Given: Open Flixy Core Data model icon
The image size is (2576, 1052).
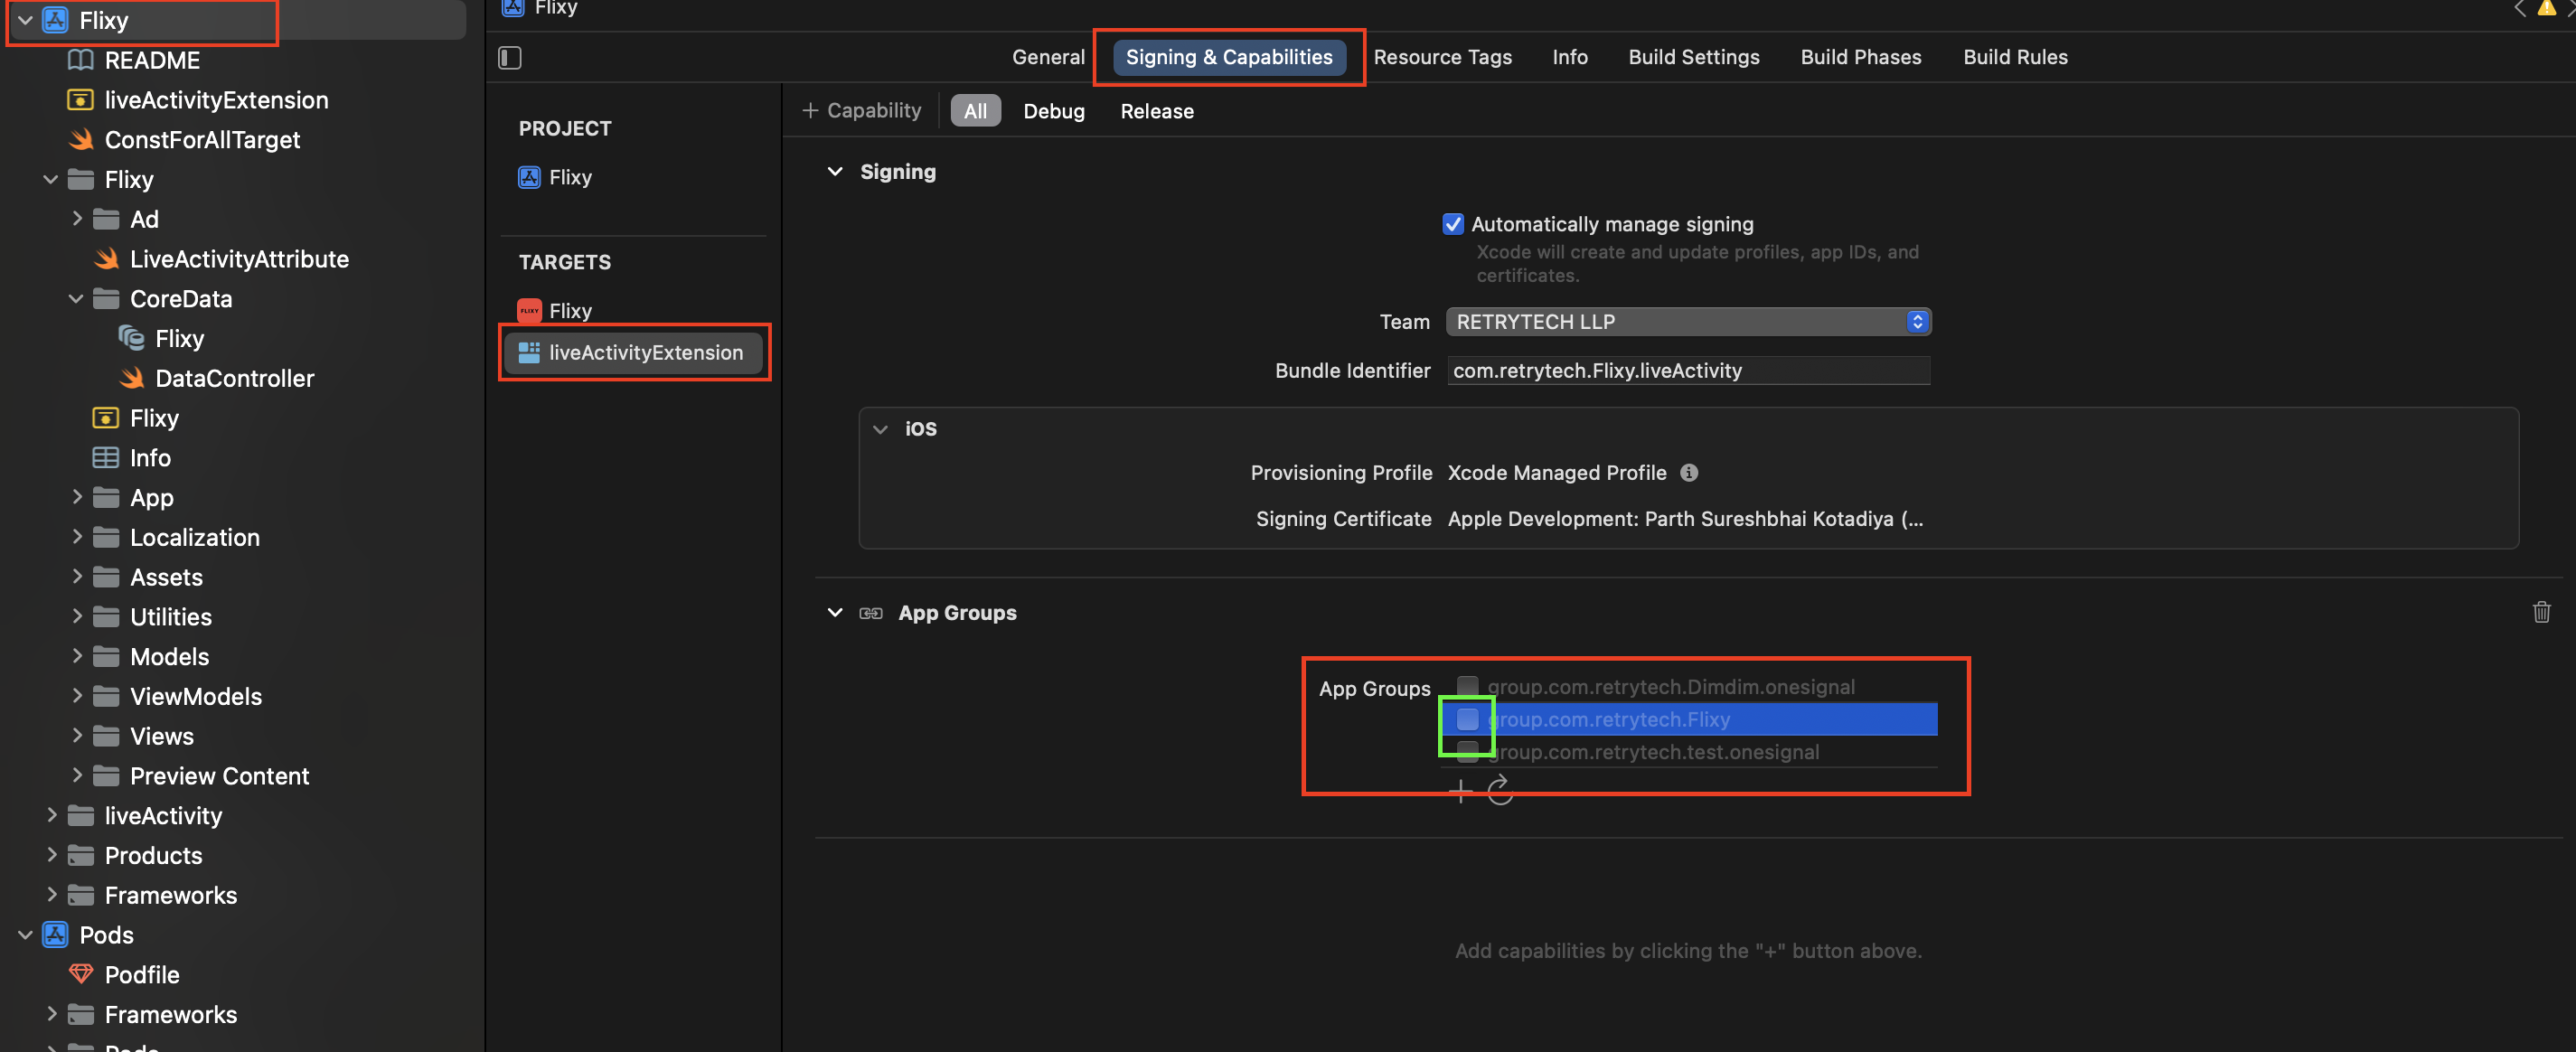Looking at the screenshot, I should [x=131, y=338].
